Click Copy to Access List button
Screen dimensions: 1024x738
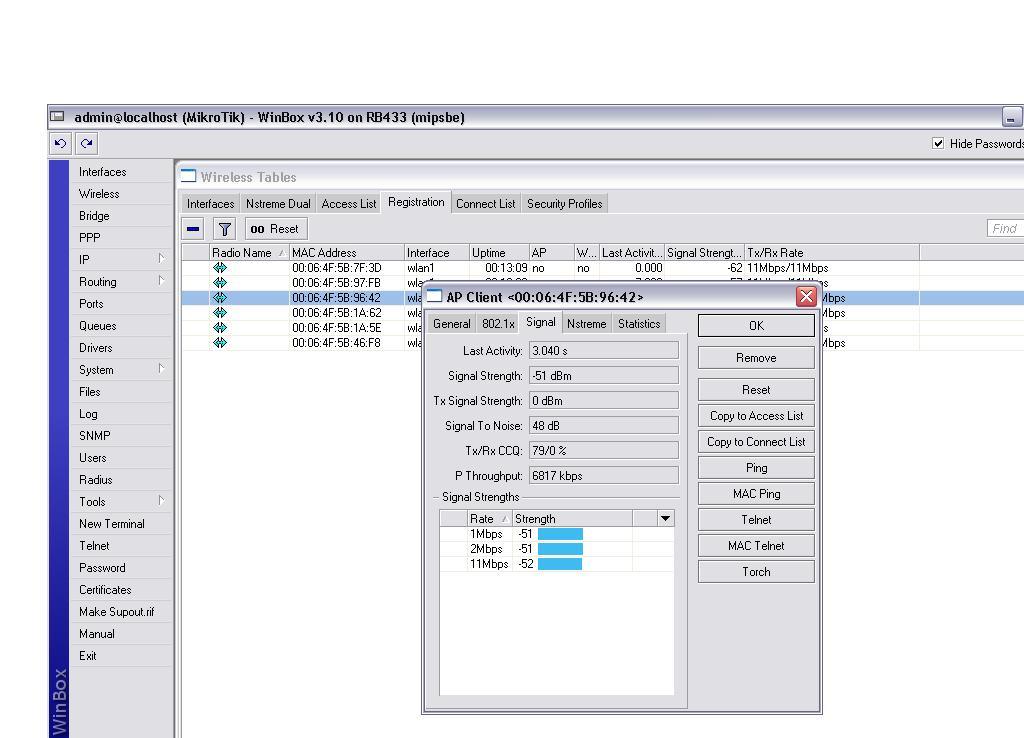click(x=756, y=416)
